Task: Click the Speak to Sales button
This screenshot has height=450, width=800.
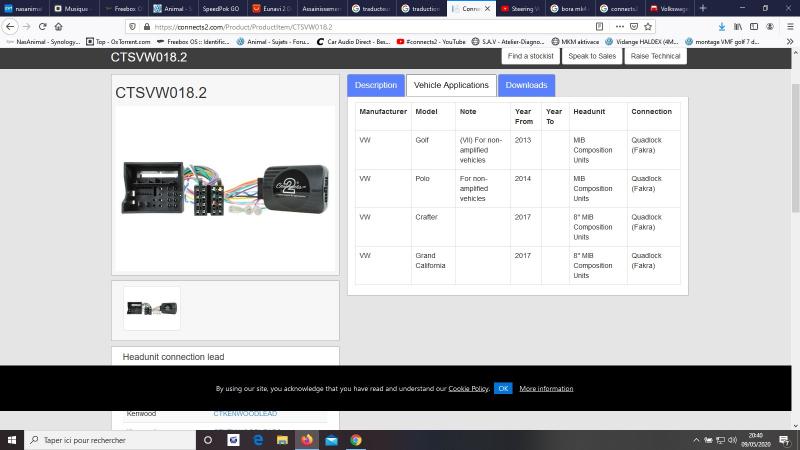Action: [592, 56]
